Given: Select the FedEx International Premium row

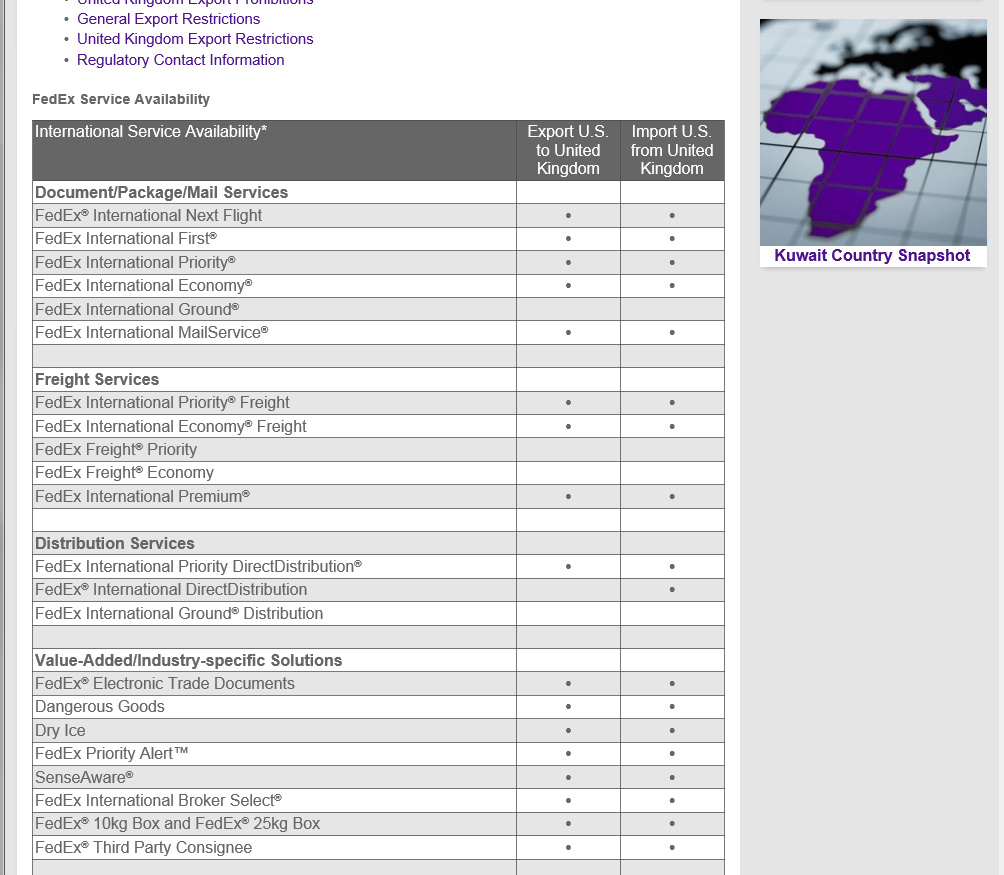Looking at the screenshot, I should [378, 497].
